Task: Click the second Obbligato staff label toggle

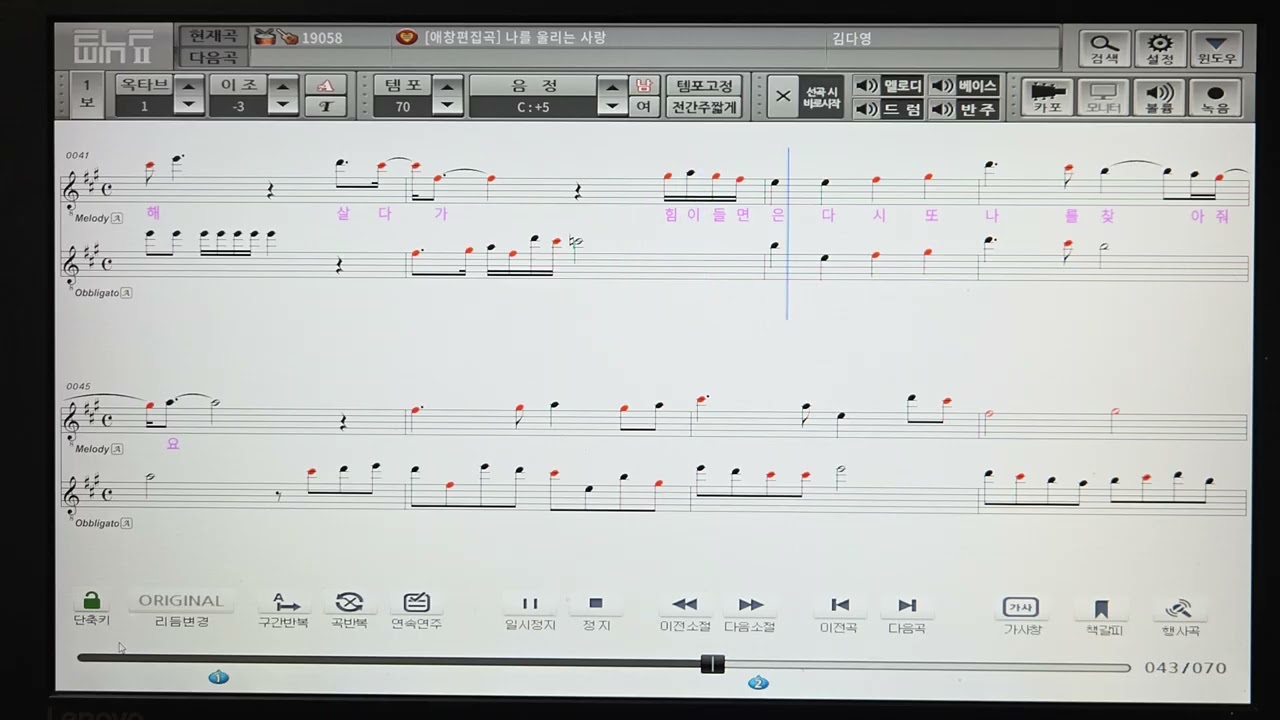Action: click(127, 523)
